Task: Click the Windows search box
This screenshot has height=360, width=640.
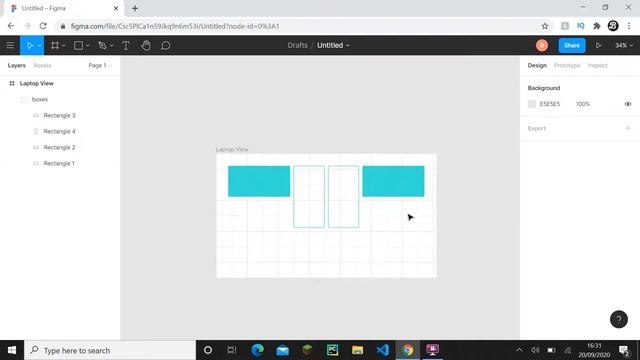Action: pyautogui.click(x=110, y=350)
